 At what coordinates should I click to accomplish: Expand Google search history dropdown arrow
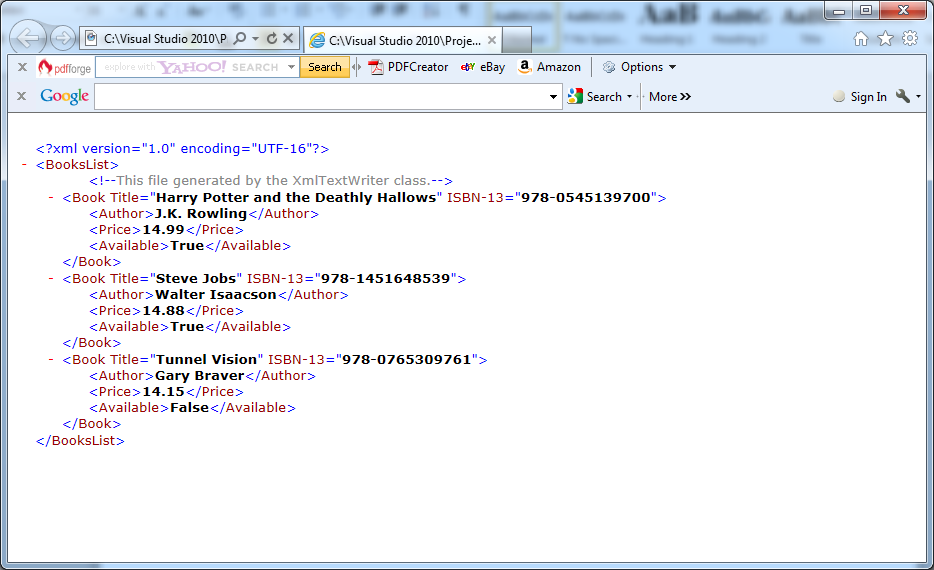(x=553, y=96)
